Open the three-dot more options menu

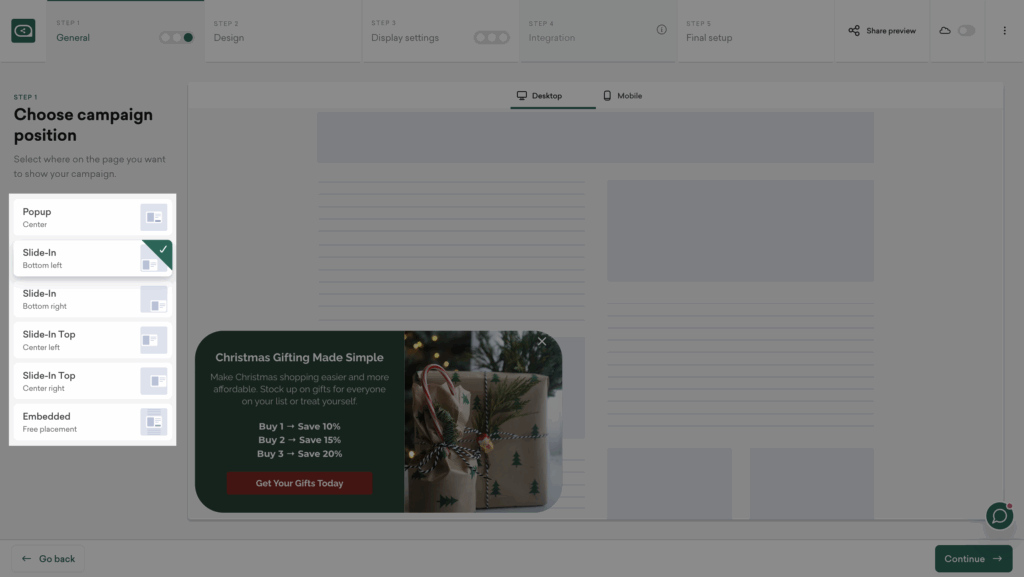click(x=1004, y=31)
